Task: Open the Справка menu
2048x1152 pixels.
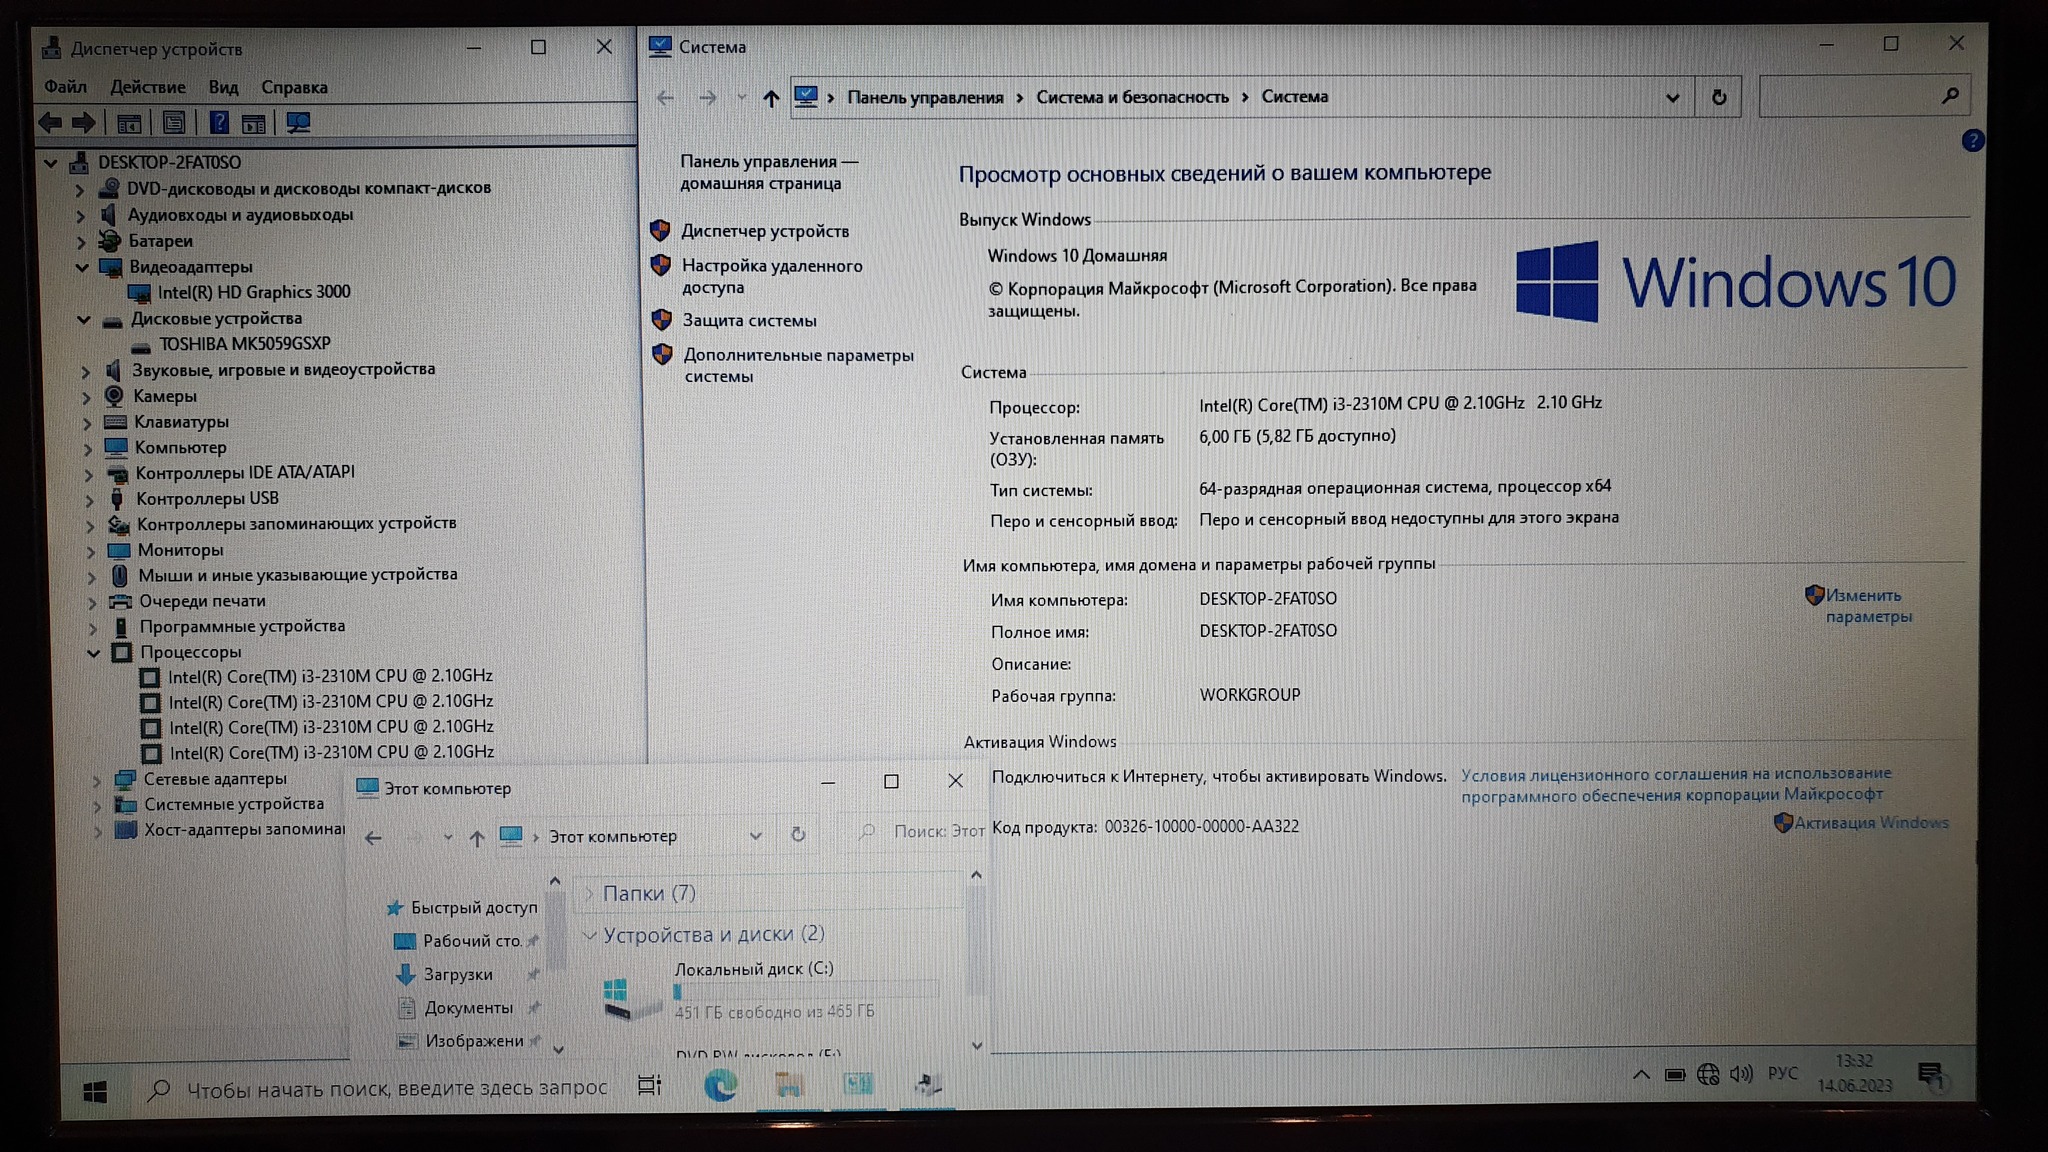Action: click(294, 87)
